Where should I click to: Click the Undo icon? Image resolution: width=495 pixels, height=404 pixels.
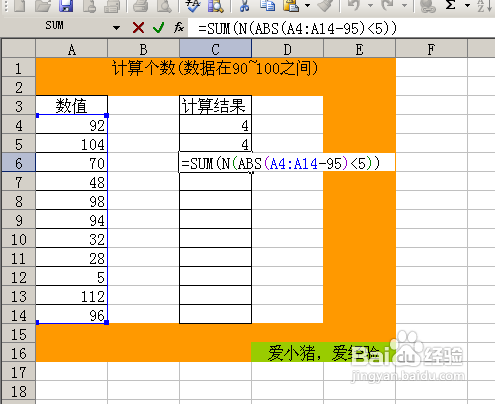tap(354, 5)
